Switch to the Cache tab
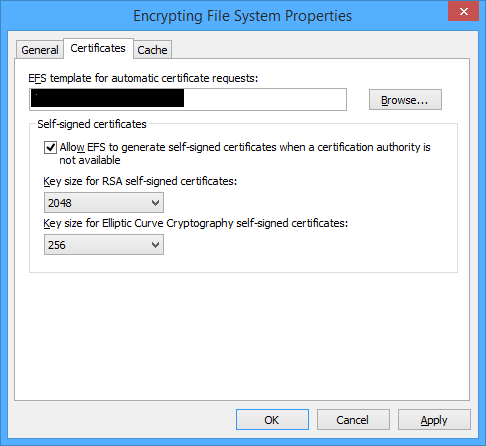Screen dimensions: 486x446 pos(152,50)
